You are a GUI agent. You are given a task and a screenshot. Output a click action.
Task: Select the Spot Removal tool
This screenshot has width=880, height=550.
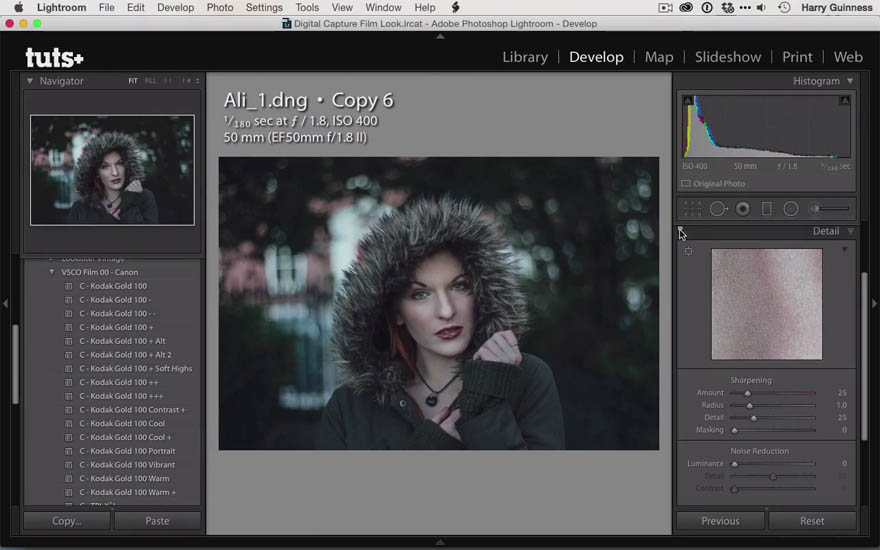pos(718,209)
